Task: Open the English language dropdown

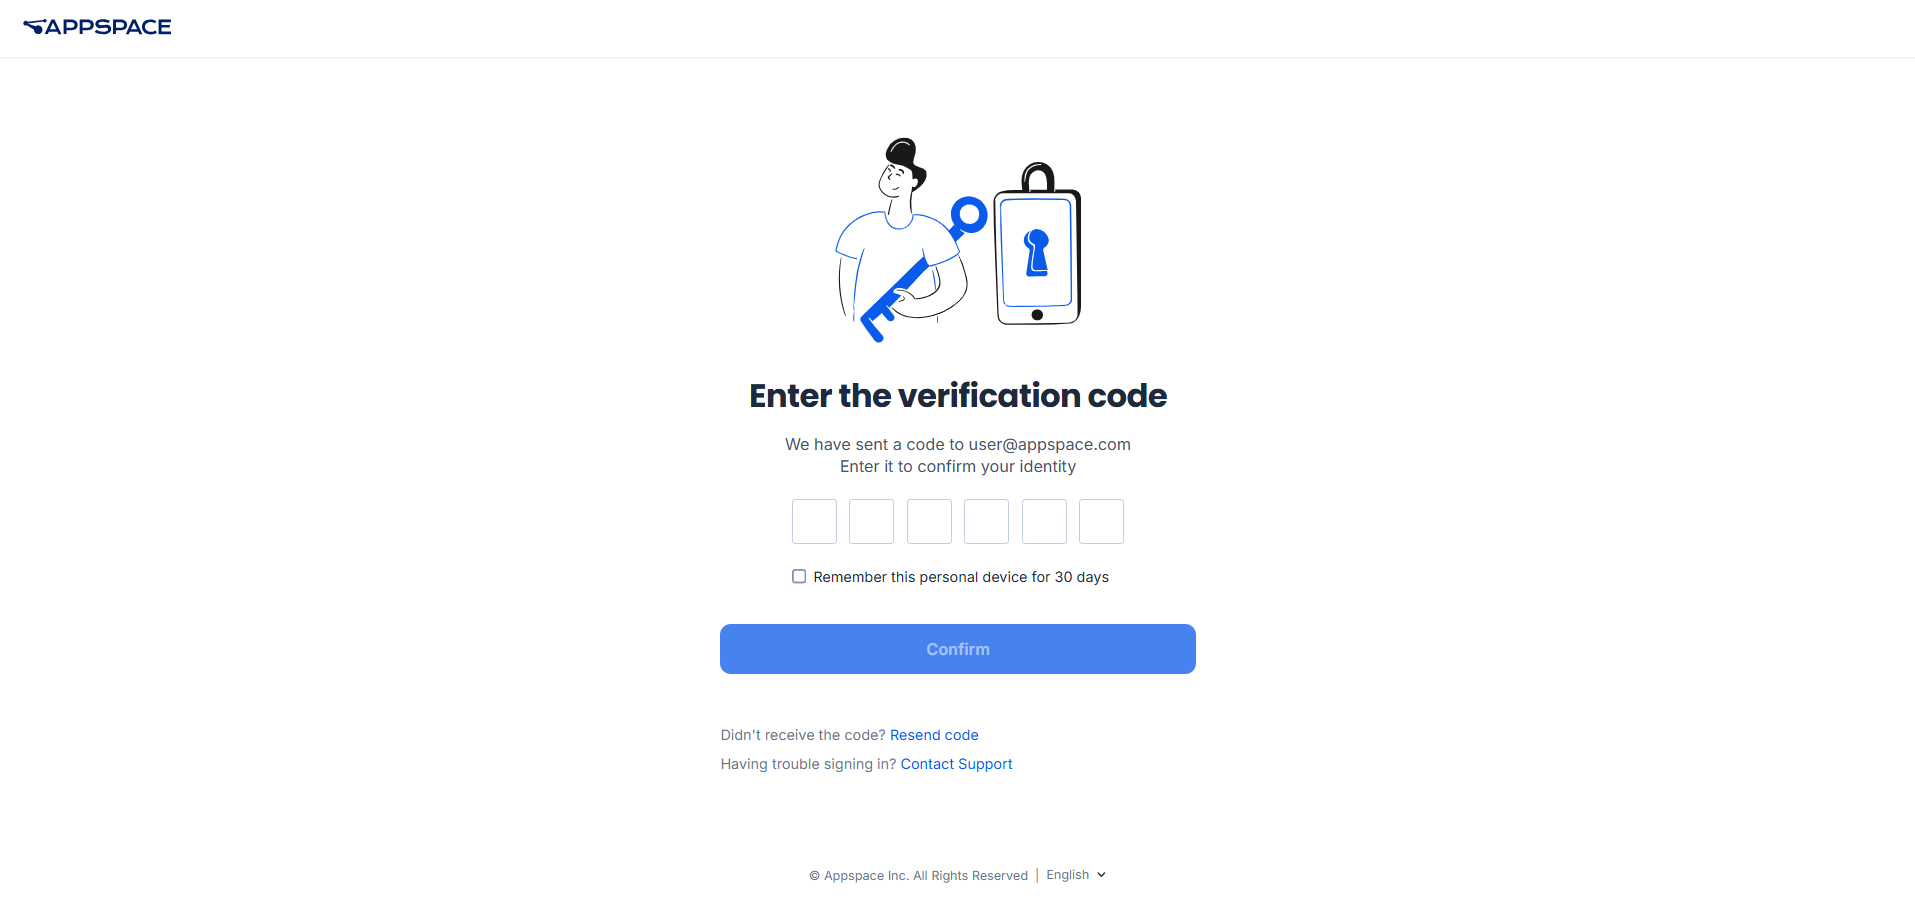Action: [x=1076, y=875]
